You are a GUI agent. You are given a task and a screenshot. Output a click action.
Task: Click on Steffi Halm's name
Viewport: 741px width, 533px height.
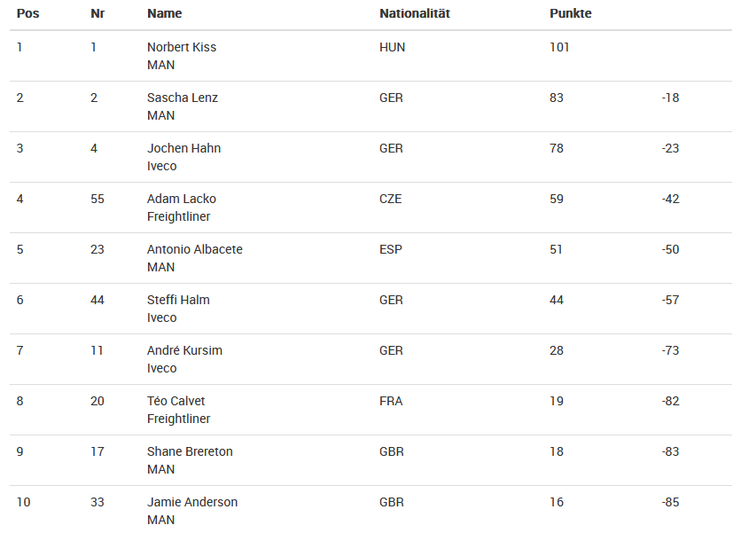point(178,300)
